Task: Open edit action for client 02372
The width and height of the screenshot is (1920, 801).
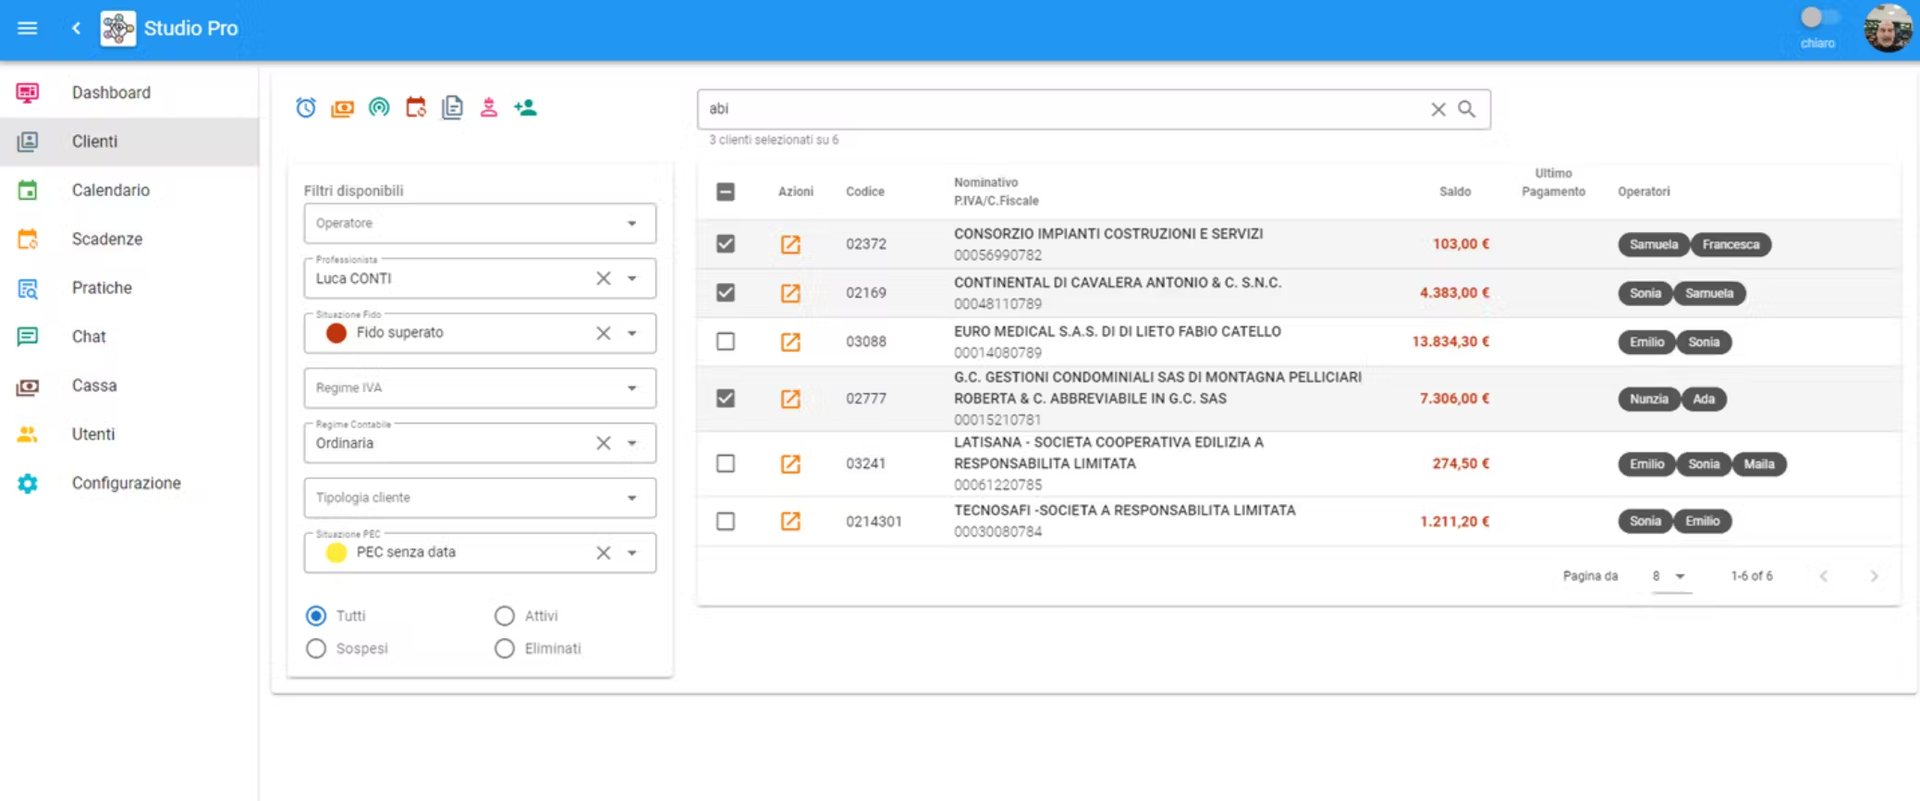Action: coord(790,244)
